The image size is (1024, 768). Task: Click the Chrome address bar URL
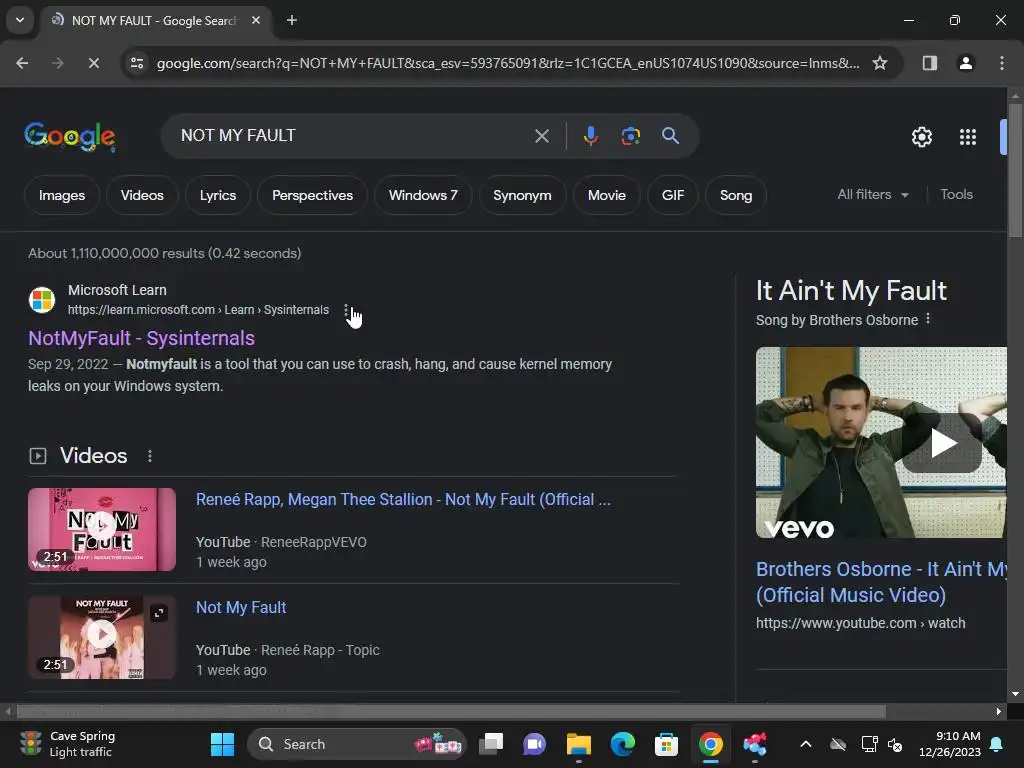(x=507, y=63)
